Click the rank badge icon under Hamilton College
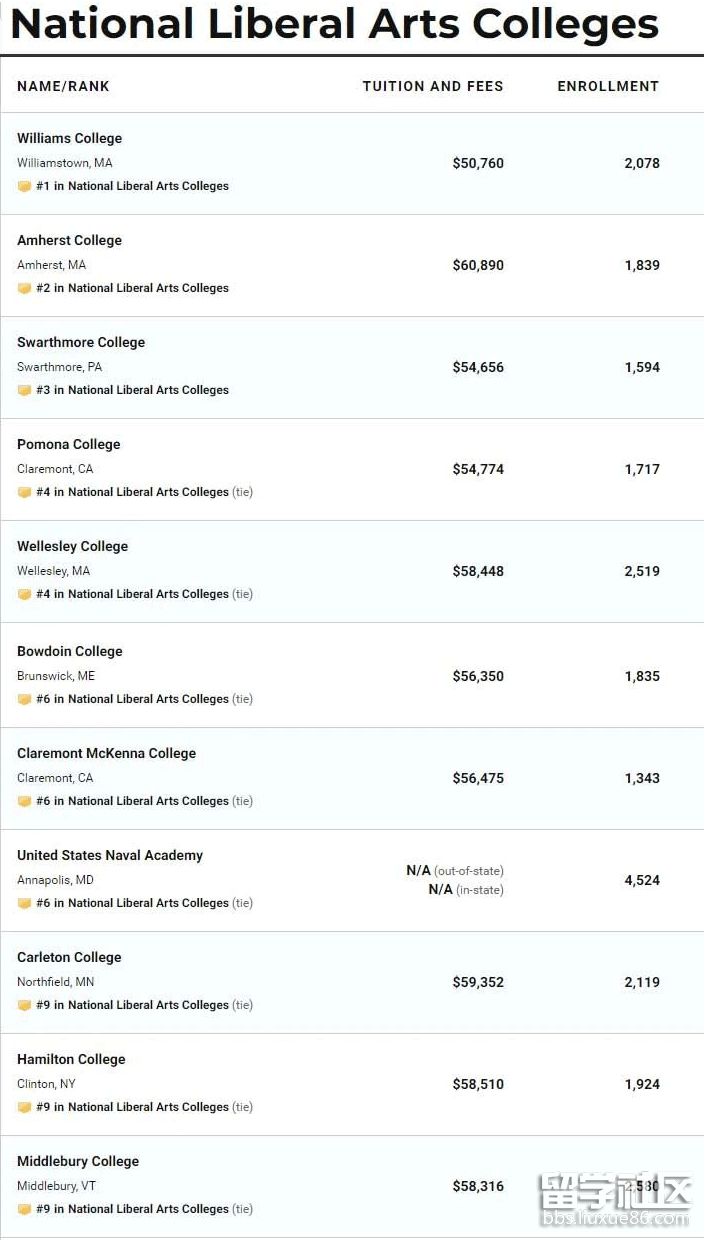Image resolution: width=706 pixels, height=1240 pixels. (24, 1107)
